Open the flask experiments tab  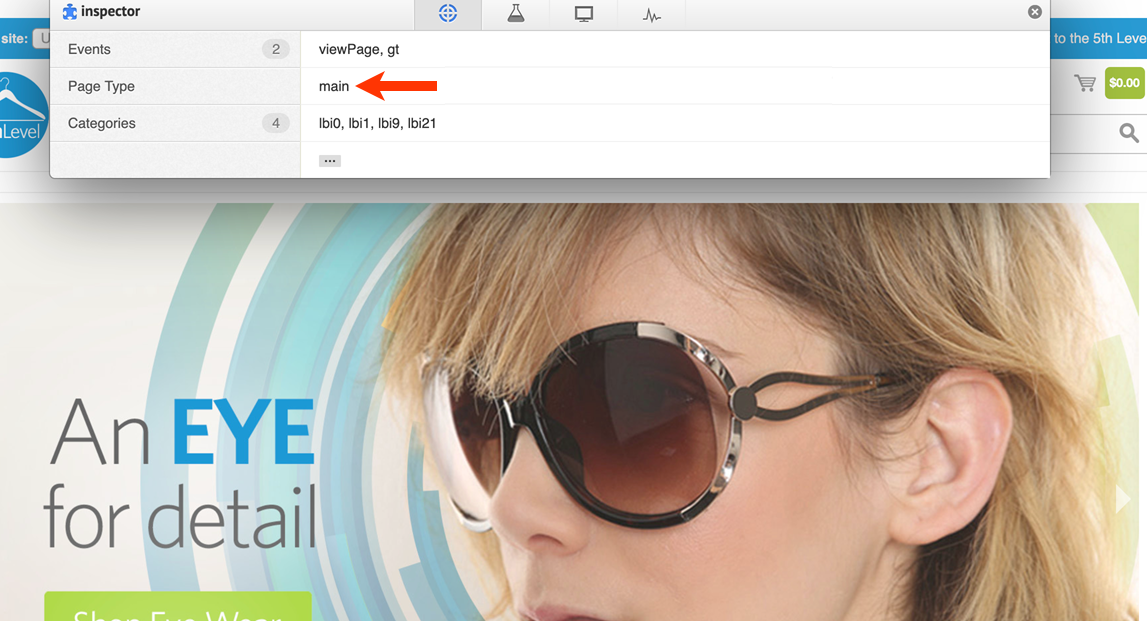(516, 14)
